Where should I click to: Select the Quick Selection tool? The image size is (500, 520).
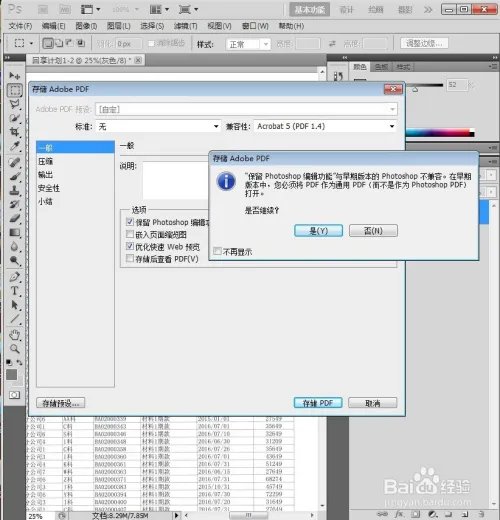[15, 118]
